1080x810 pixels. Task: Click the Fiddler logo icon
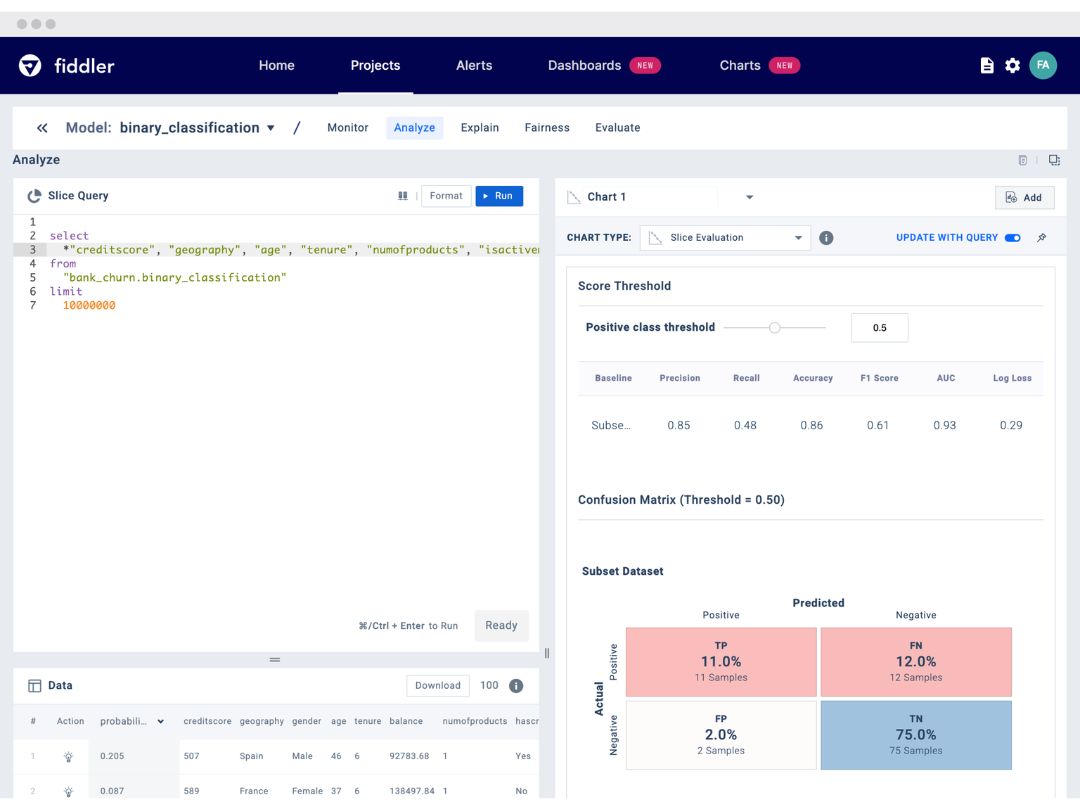[x=30, y=65]
